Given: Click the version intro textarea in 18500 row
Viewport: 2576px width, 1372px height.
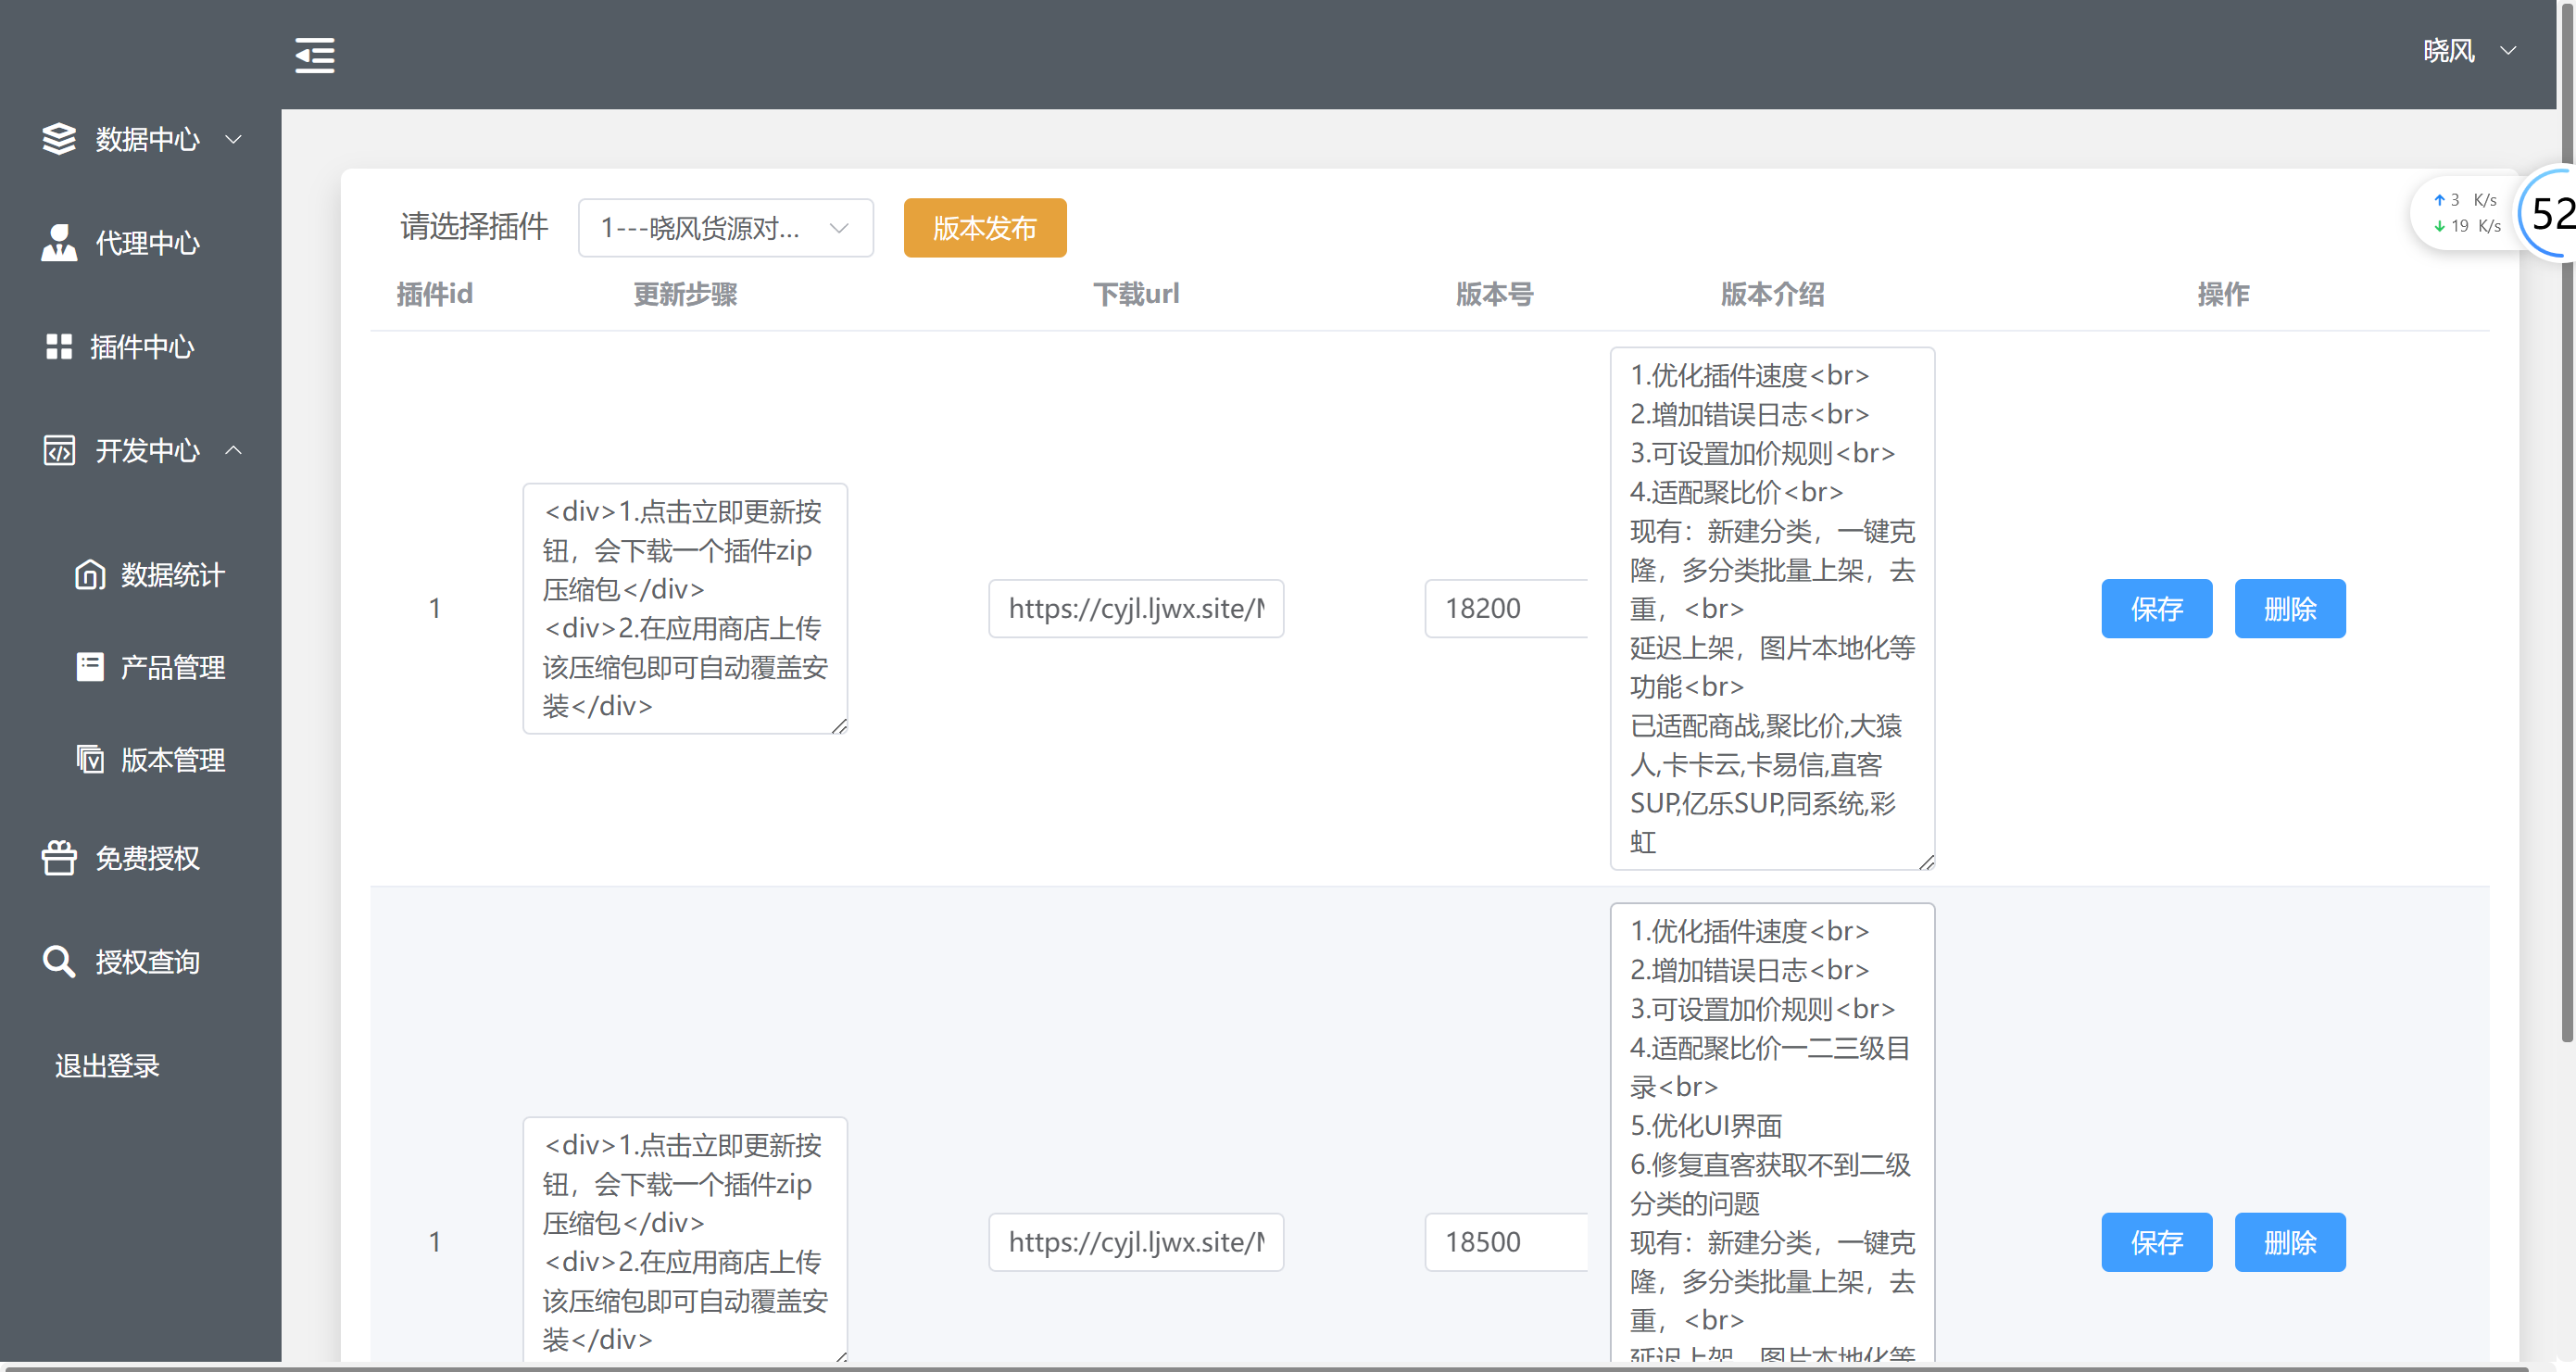Looking at the screenshot, I should [x=1772, y=1132].
